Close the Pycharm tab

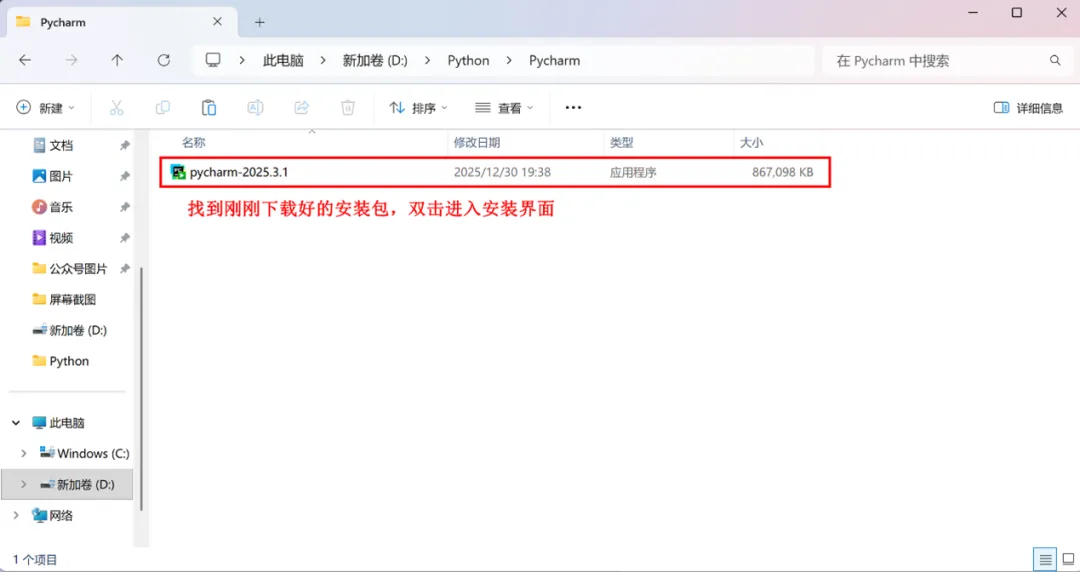pyautogui.click(x=218, y=21)
